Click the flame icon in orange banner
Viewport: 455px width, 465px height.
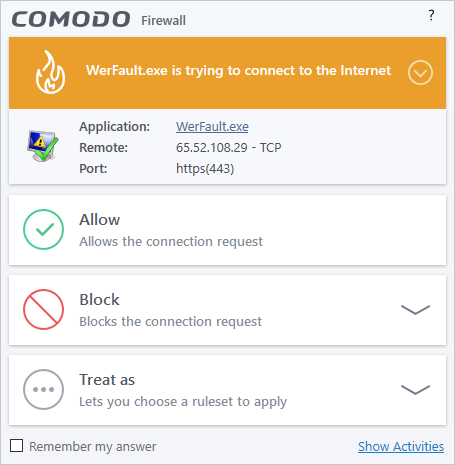tap(50, 72)
